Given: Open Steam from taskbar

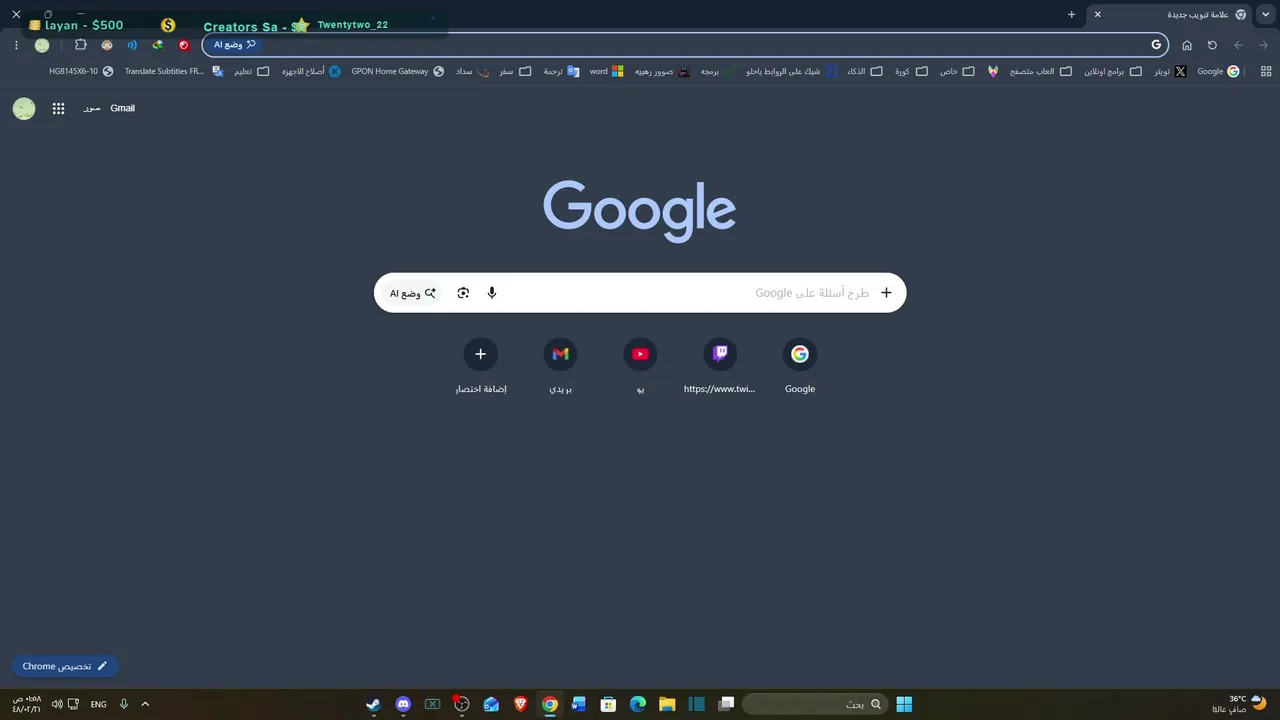Looking at the screenshot, I should 373,704.
